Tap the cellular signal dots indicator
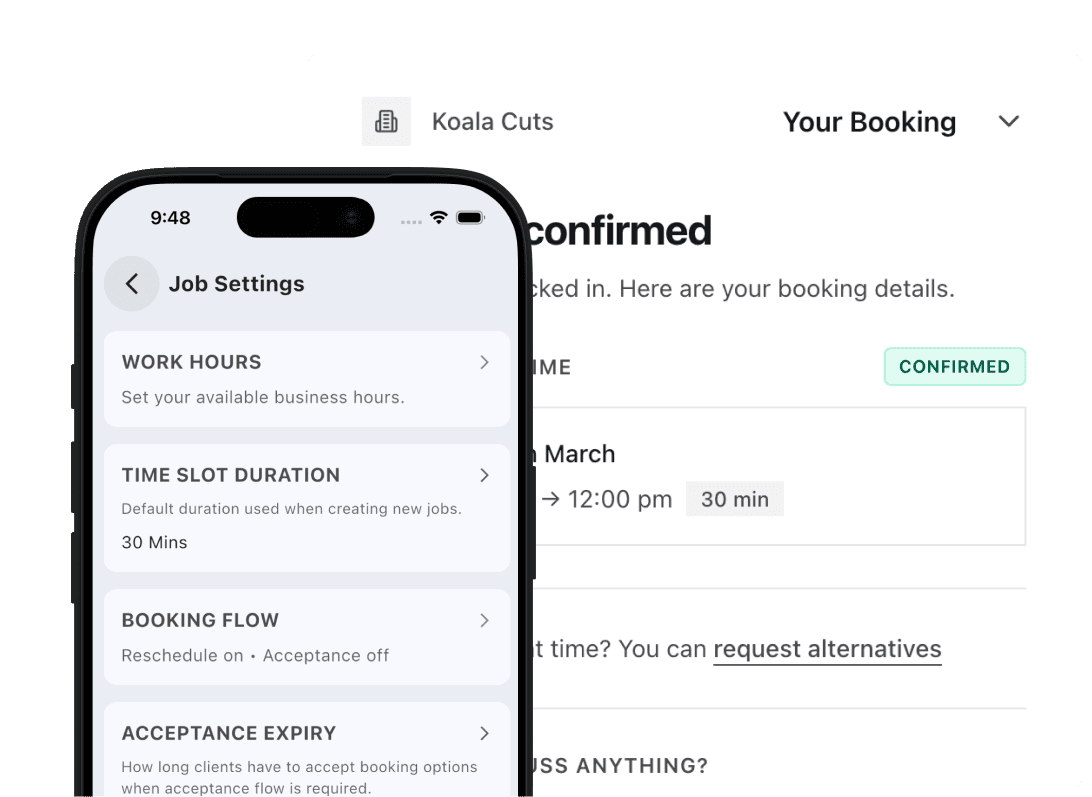 [x=411, y=219]
